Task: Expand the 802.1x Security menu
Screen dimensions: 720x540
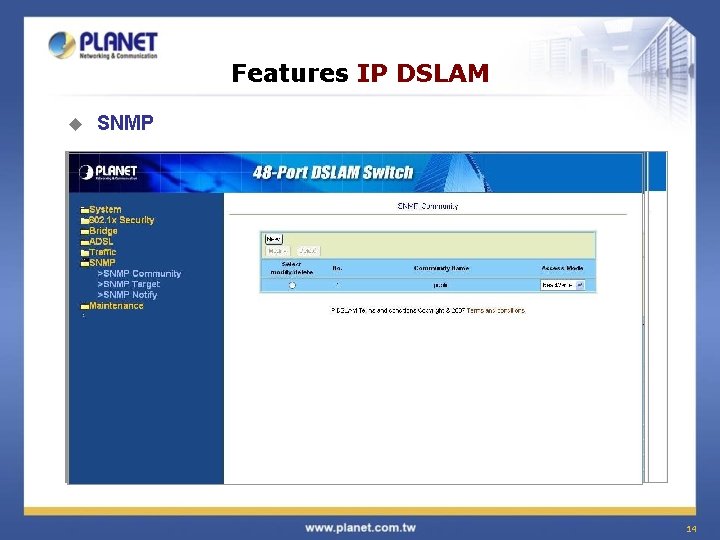Action: (121, 220)
